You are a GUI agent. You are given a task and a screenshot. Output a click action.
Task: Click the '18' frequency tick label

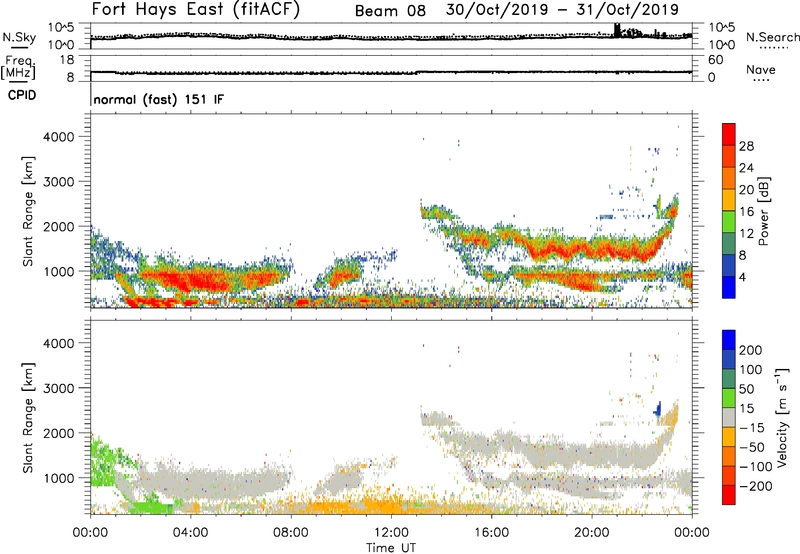pyautogui.click(x=67, y=60)
